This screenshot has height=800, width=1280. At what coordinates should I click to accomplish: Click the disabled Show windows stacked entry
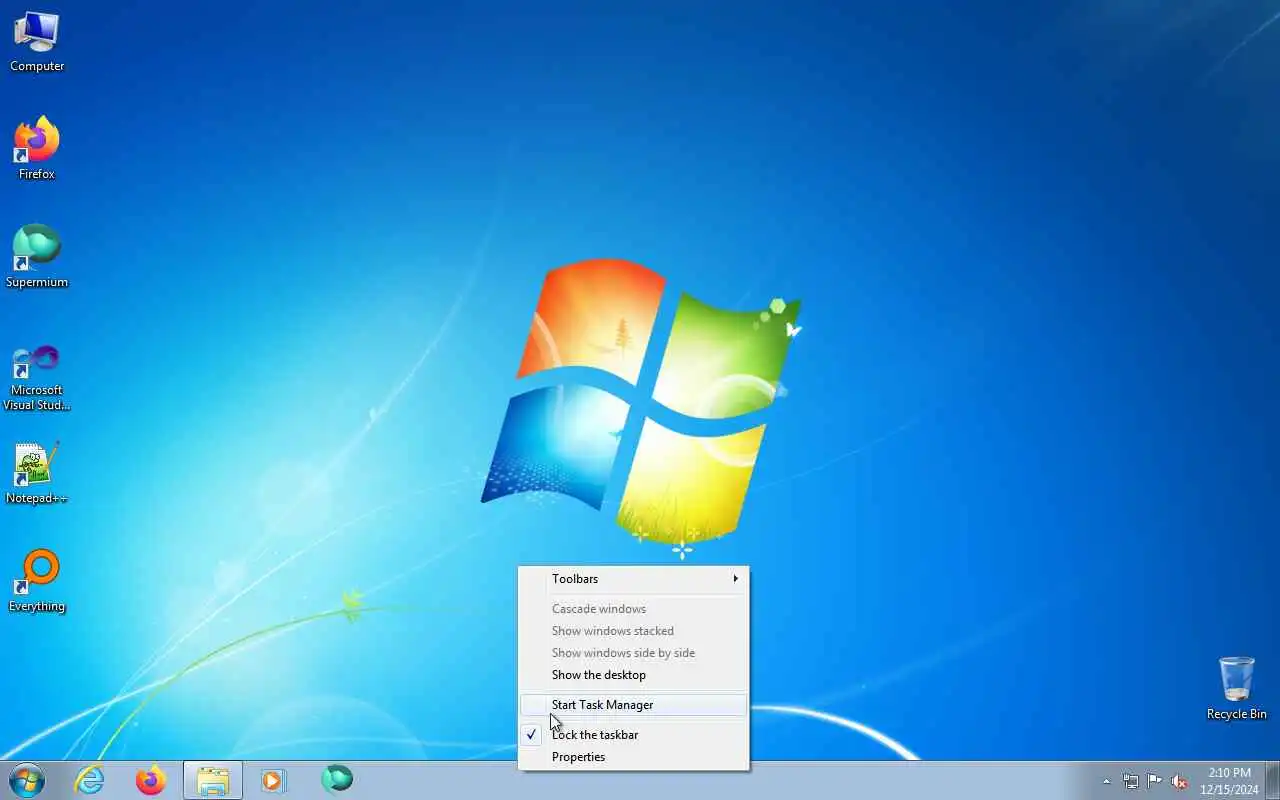pos(633,631)
